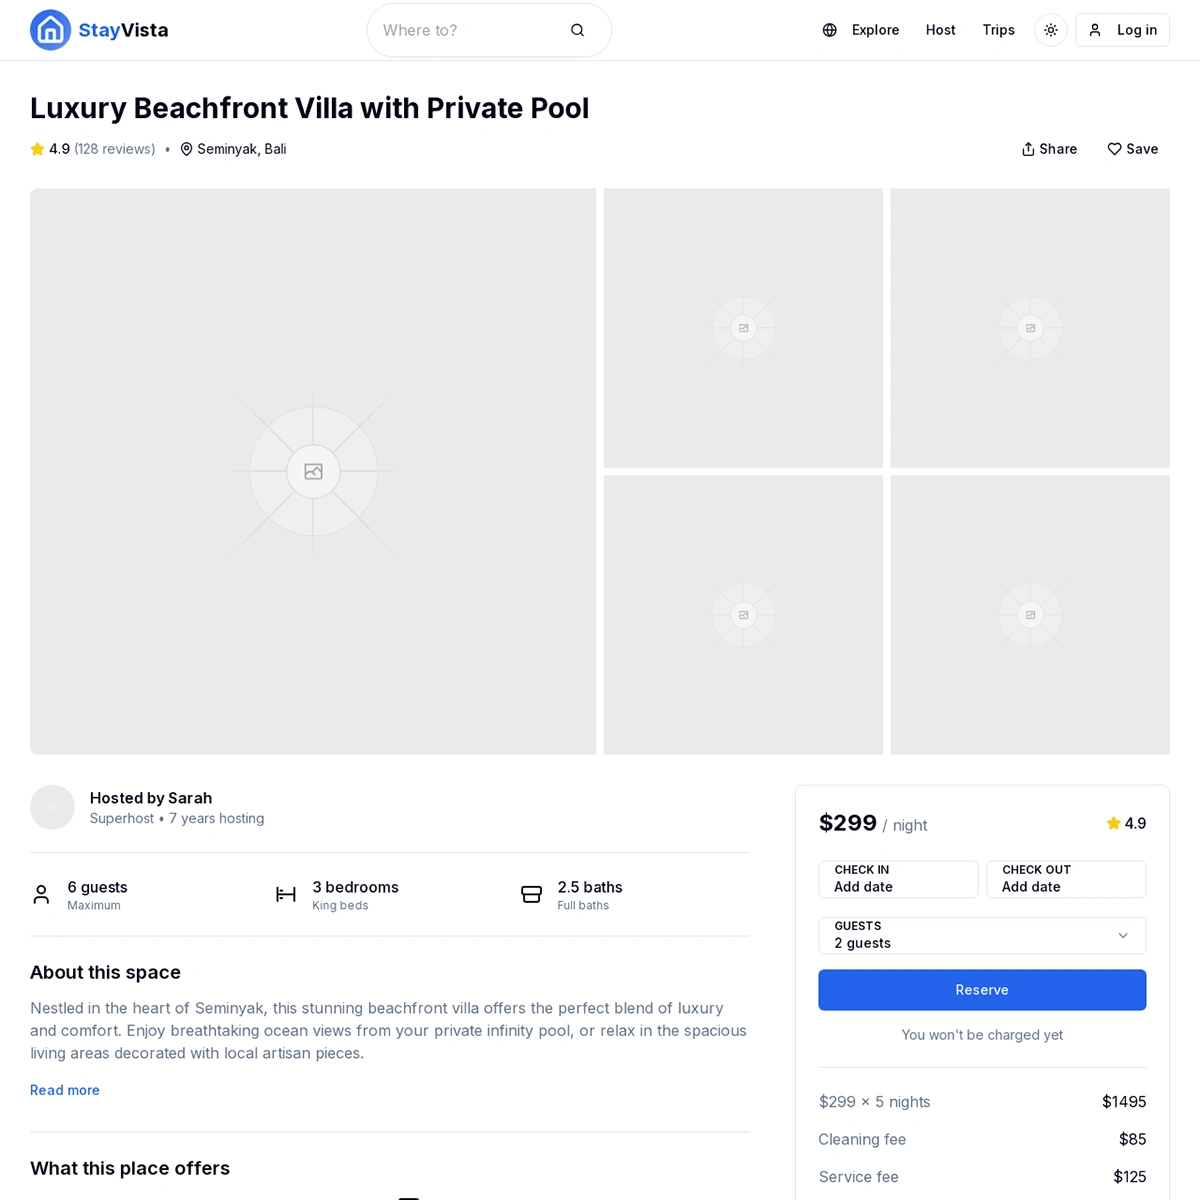Viewport: 1200px width, 1200px height.
Task: Go to the Trips menu item
Action: pyautogui.click(x=998, y=30)
